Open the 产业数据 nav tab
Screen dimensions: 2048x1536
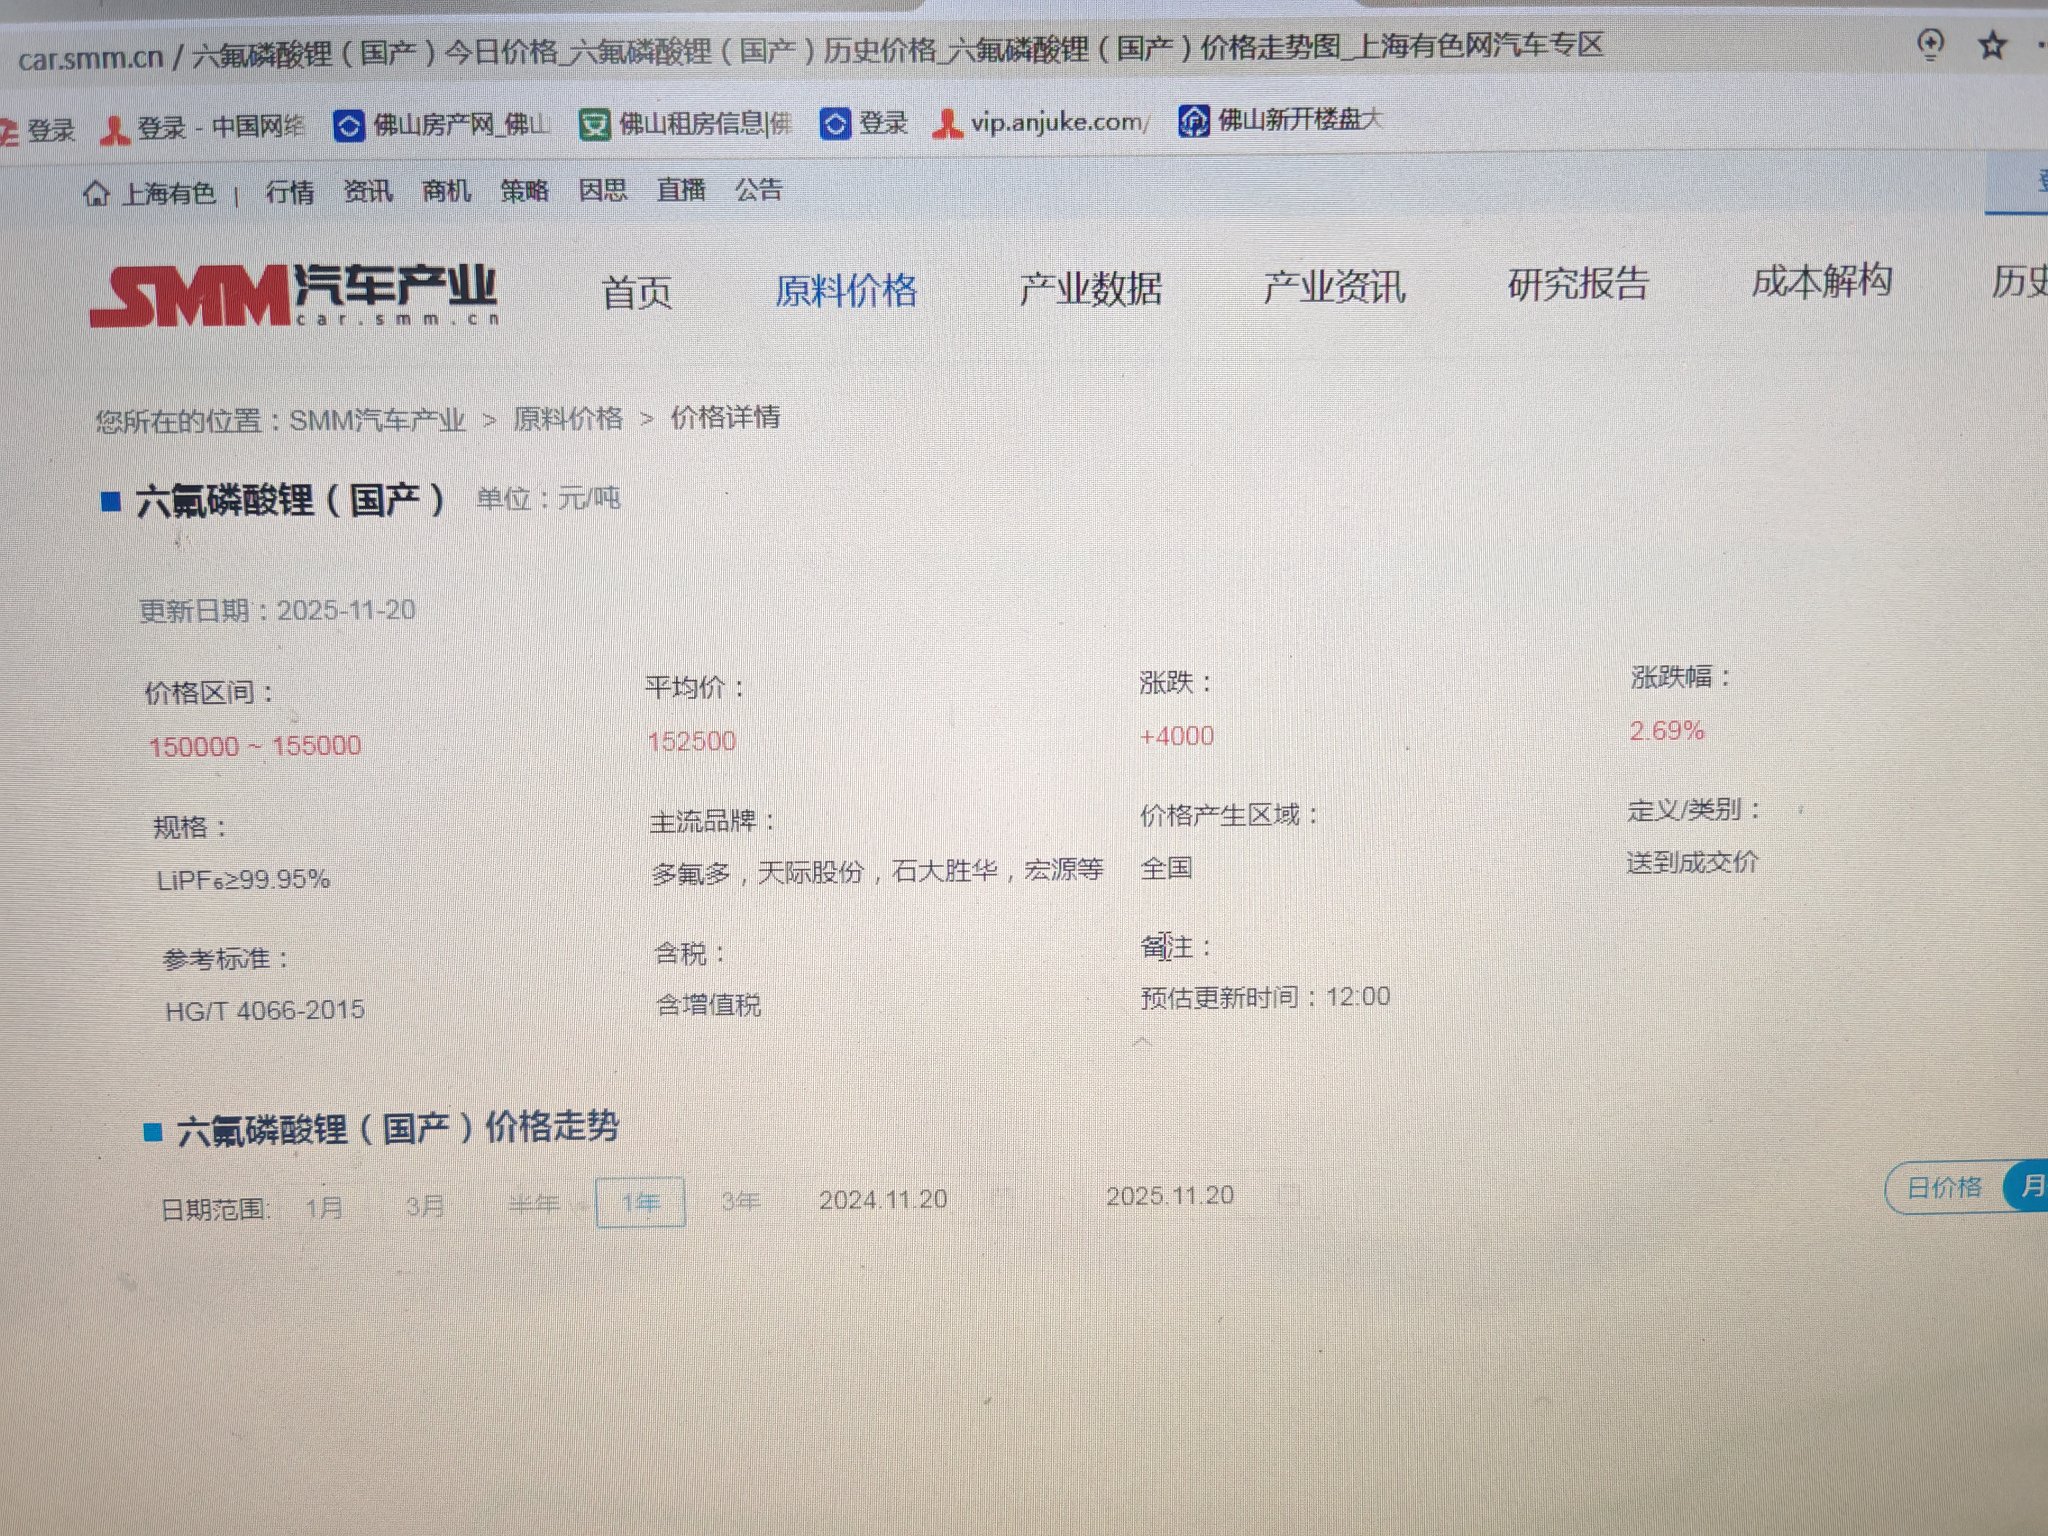pyautogui.click(x=1090, y=289)
